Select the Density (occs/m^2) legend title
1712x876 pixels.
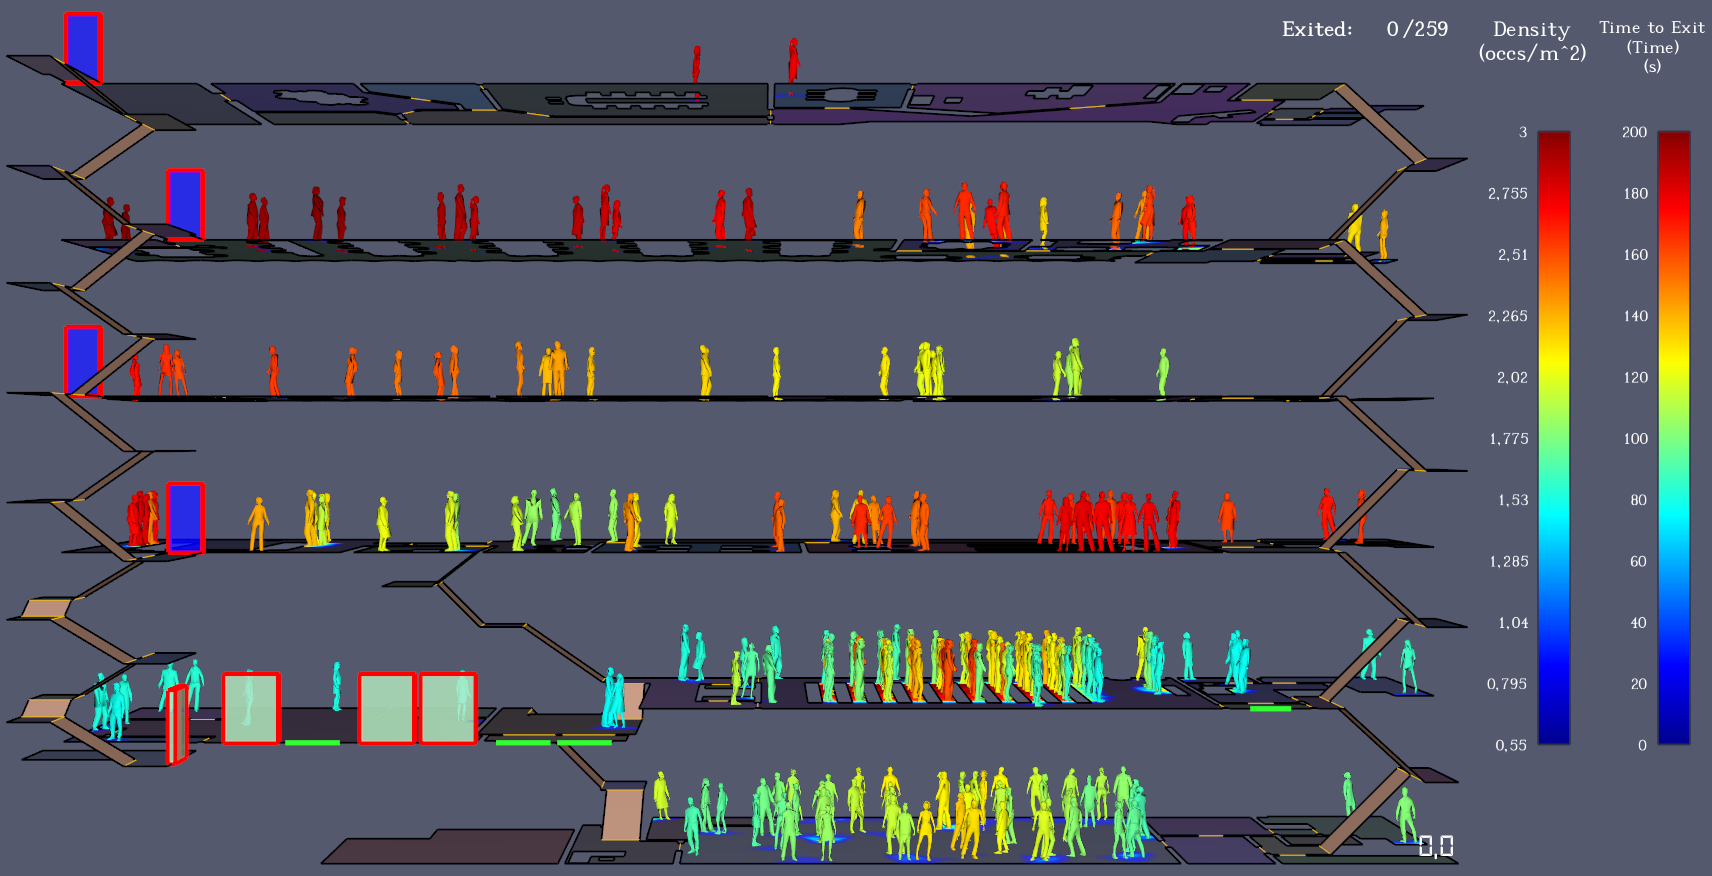(1531, 41)
